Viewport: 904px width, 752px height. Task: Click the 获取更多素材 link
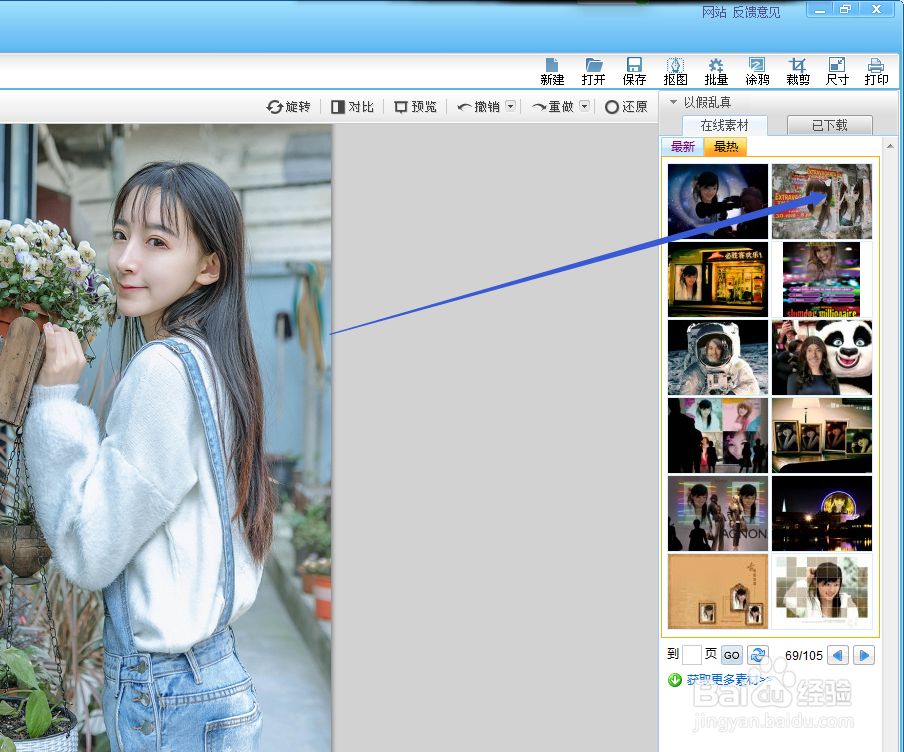[729, 680]
